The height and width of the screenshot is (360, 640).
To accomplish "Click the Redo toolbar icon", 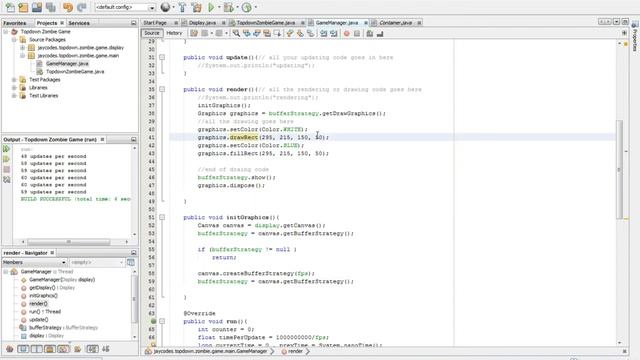I will point(81,7).
